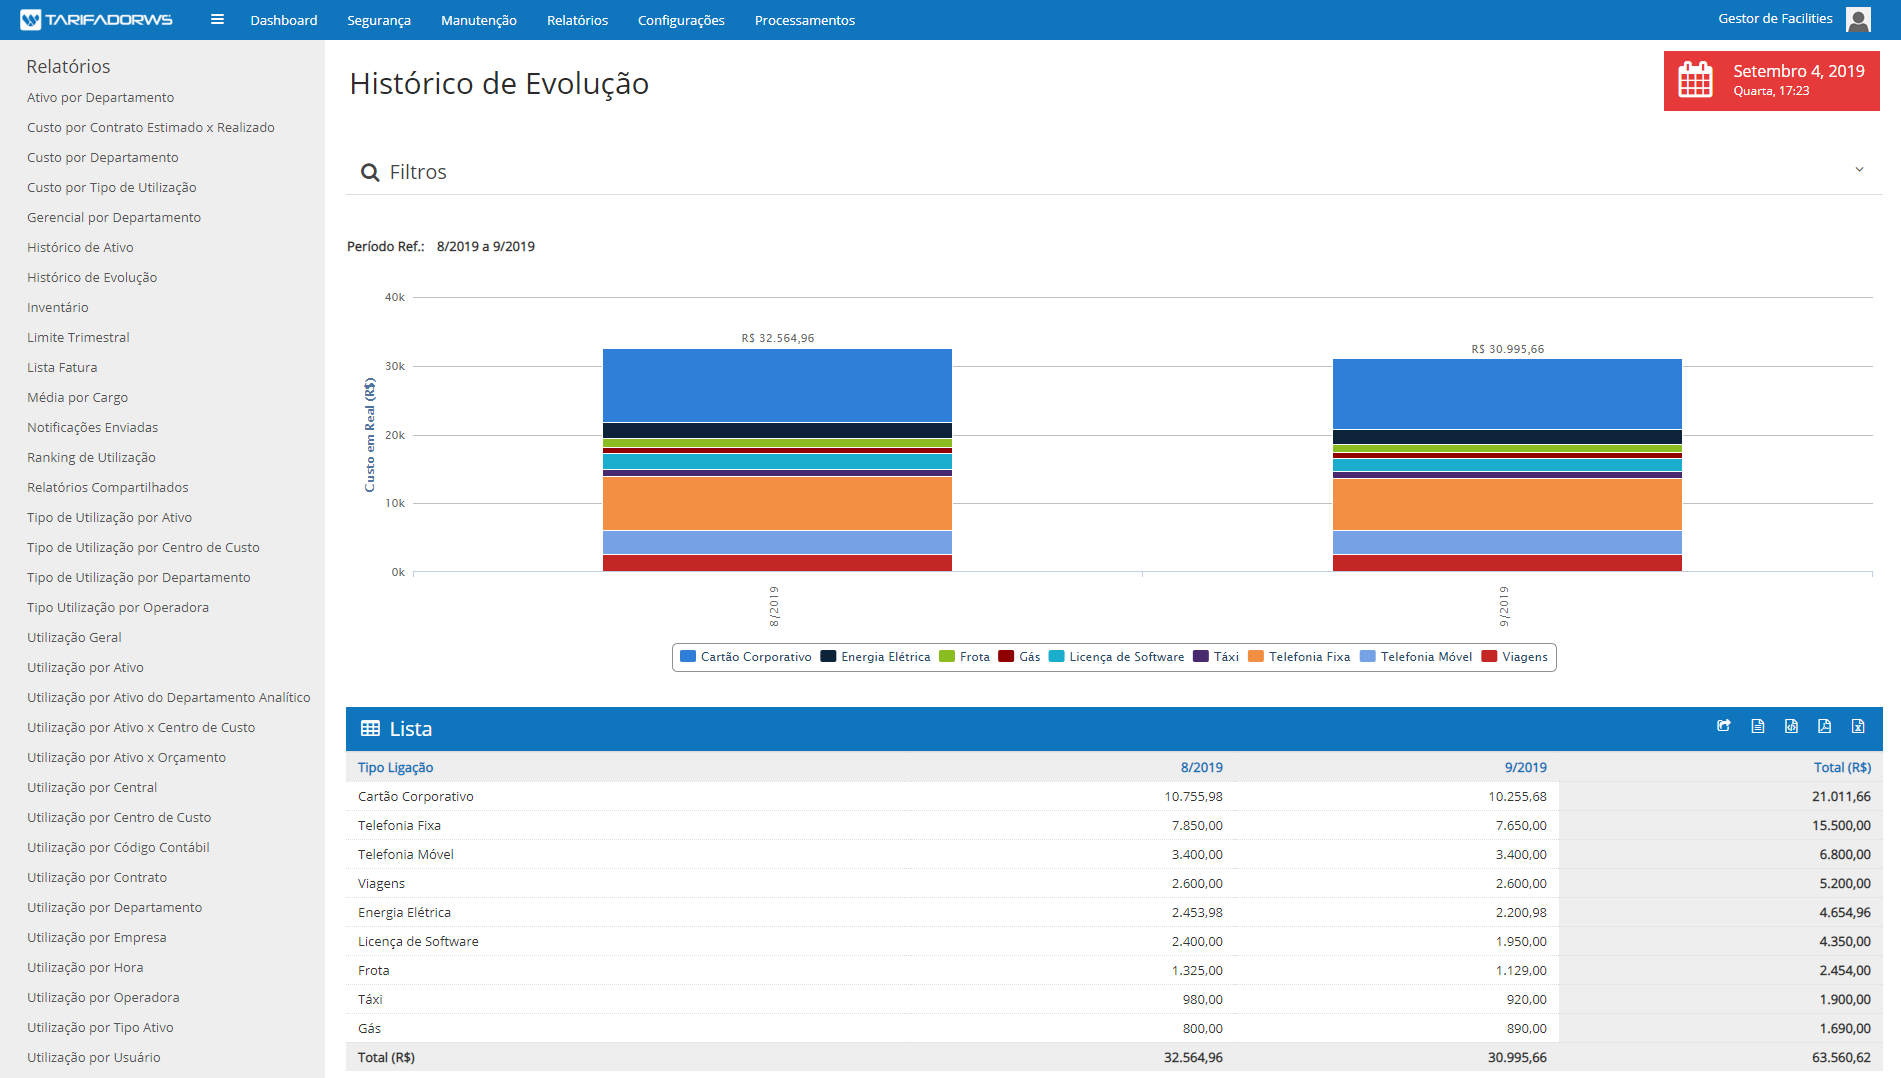Export the list as PDF
1901x1078 pixels.
(x=1824, y=727)
